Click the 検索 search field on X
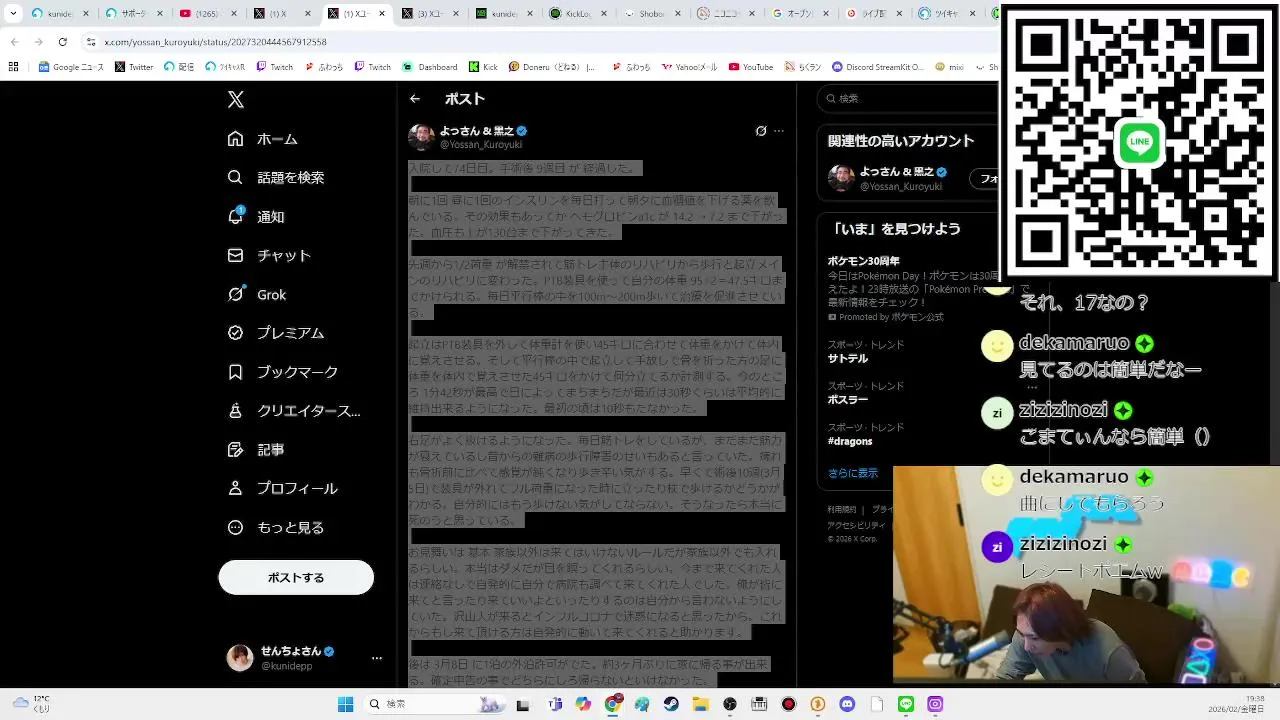 pyautogui.click(x=910, y=98)
